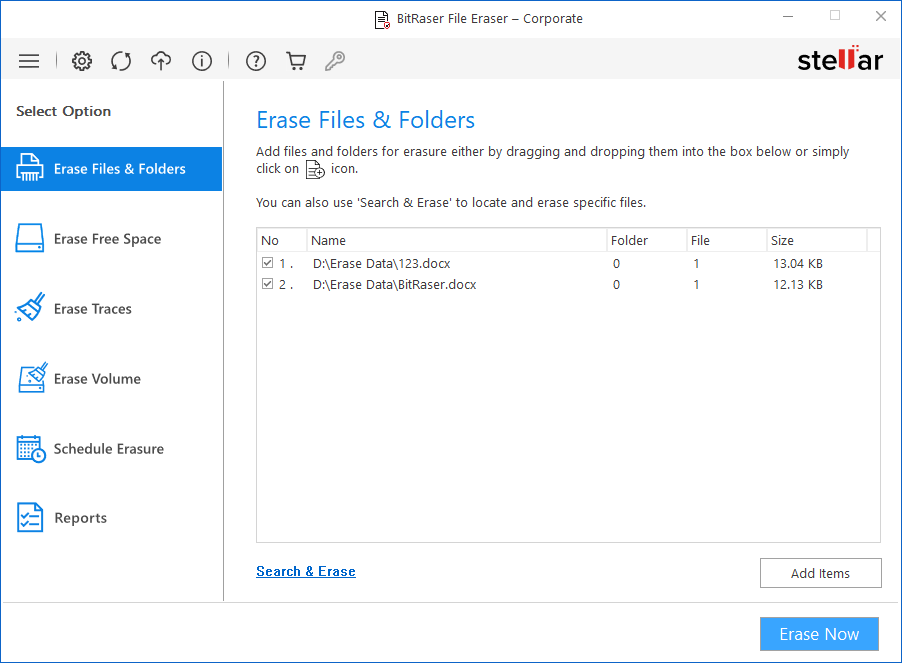The image size is (902, 663).
Task: Uncheck the BitRaser.docx checkbox
Action: click(267, 284)
